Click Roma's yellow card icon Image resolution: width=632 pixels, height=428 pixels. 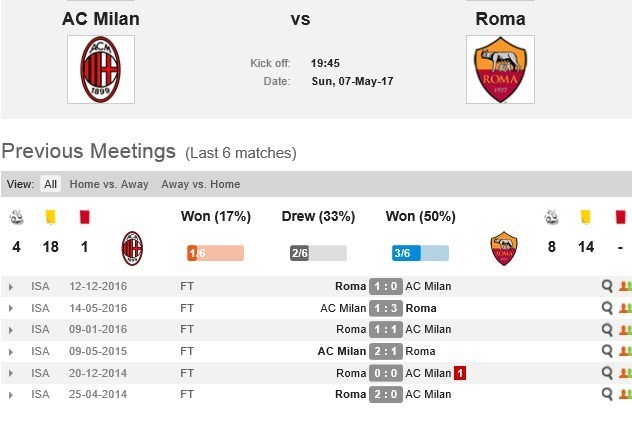[587, 217]
